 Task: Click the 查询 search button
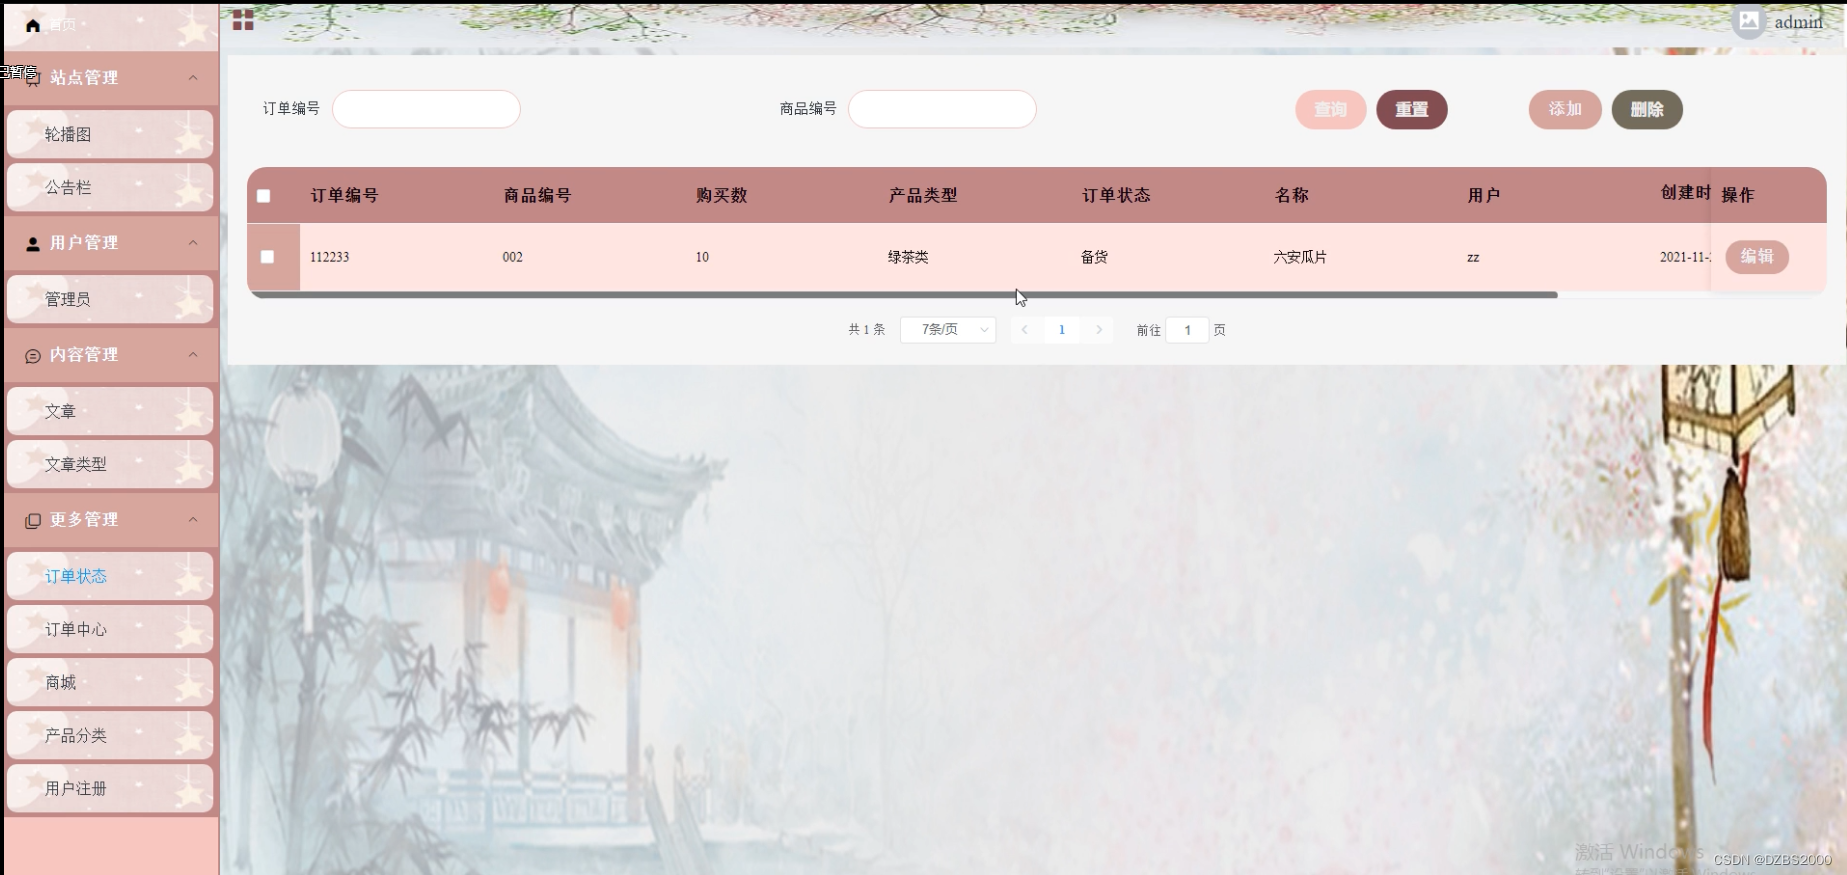1330,109
